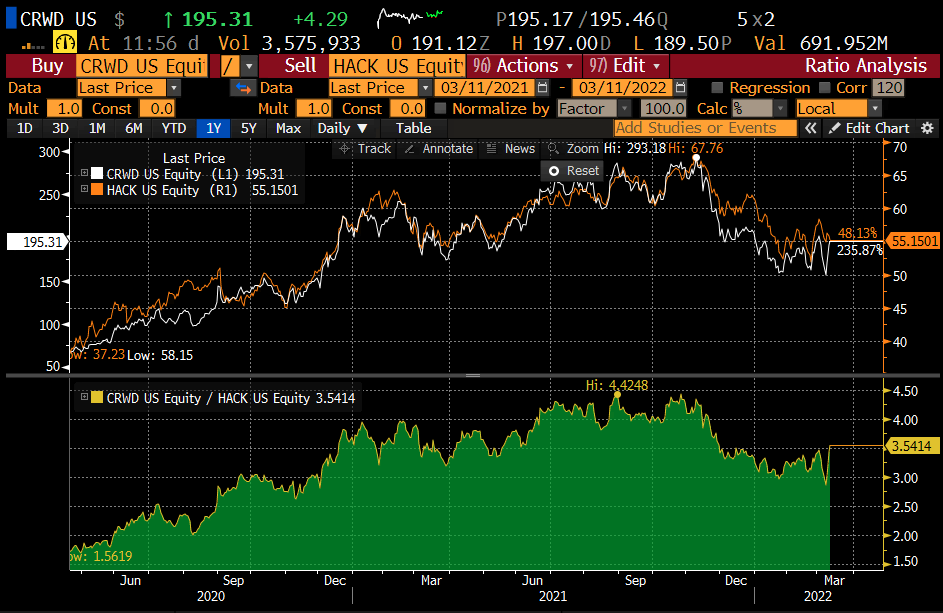The height and width of the screenshot is (613, 943).
Task: Open chart settings gear icon
Action: click(x=927, y=128)
